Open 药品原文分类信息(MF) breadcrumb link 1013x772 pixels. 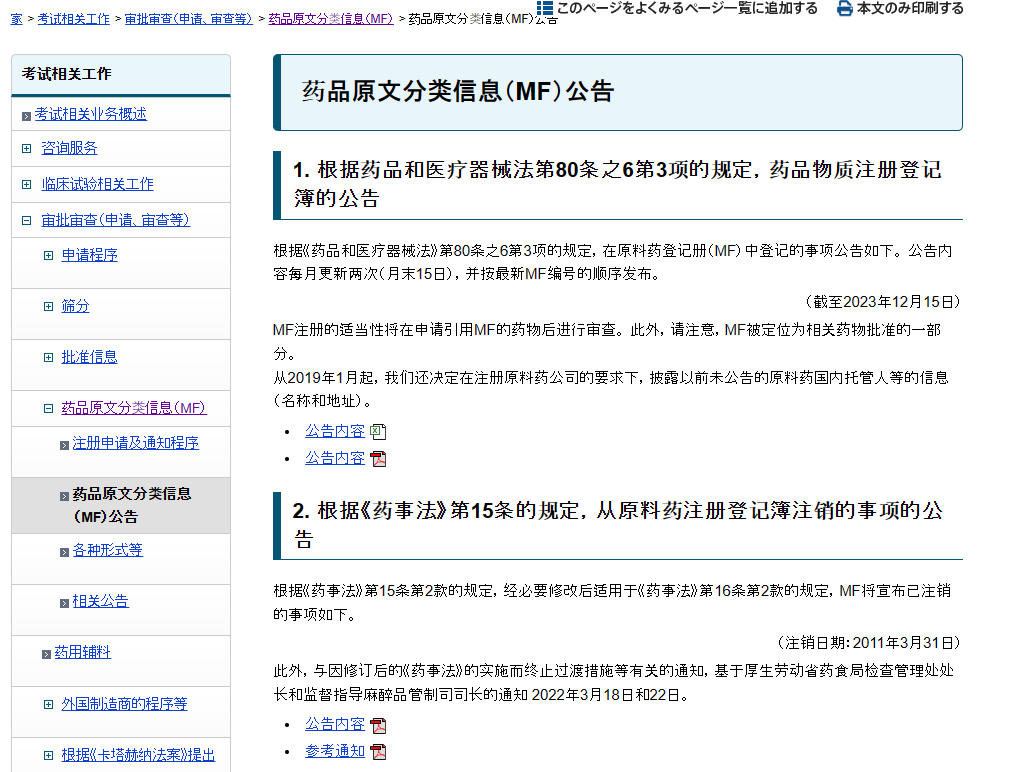[x=331, y=19]
